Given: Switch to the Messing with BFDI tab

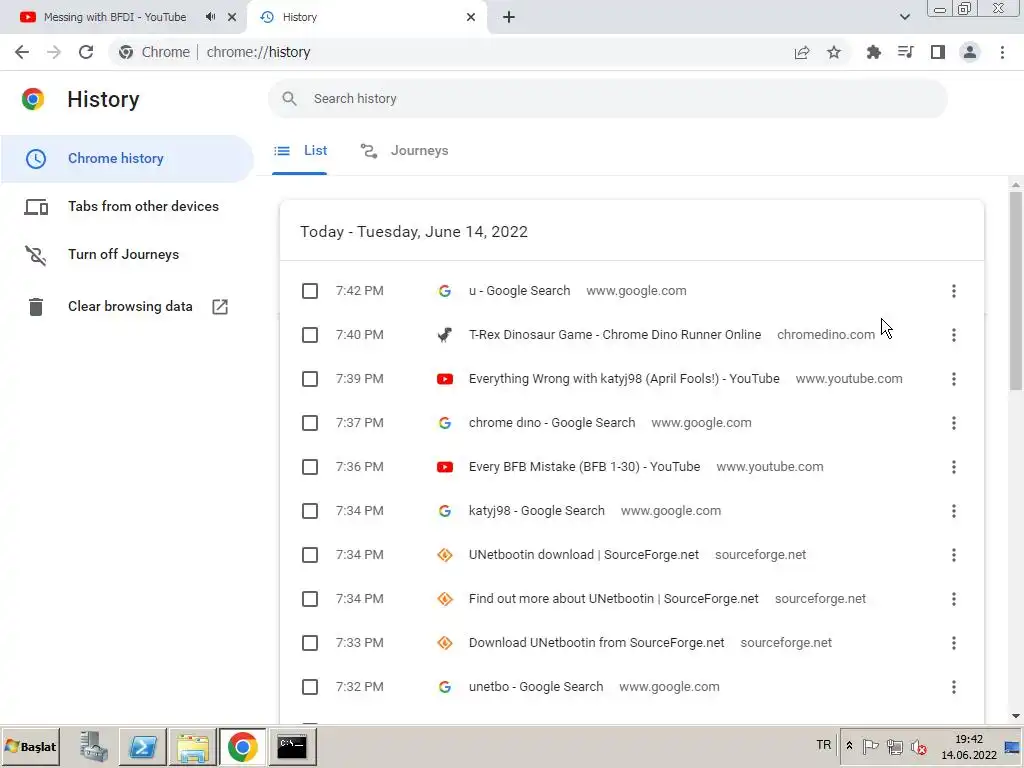Looking at the screenshot, I should [114, 17].
